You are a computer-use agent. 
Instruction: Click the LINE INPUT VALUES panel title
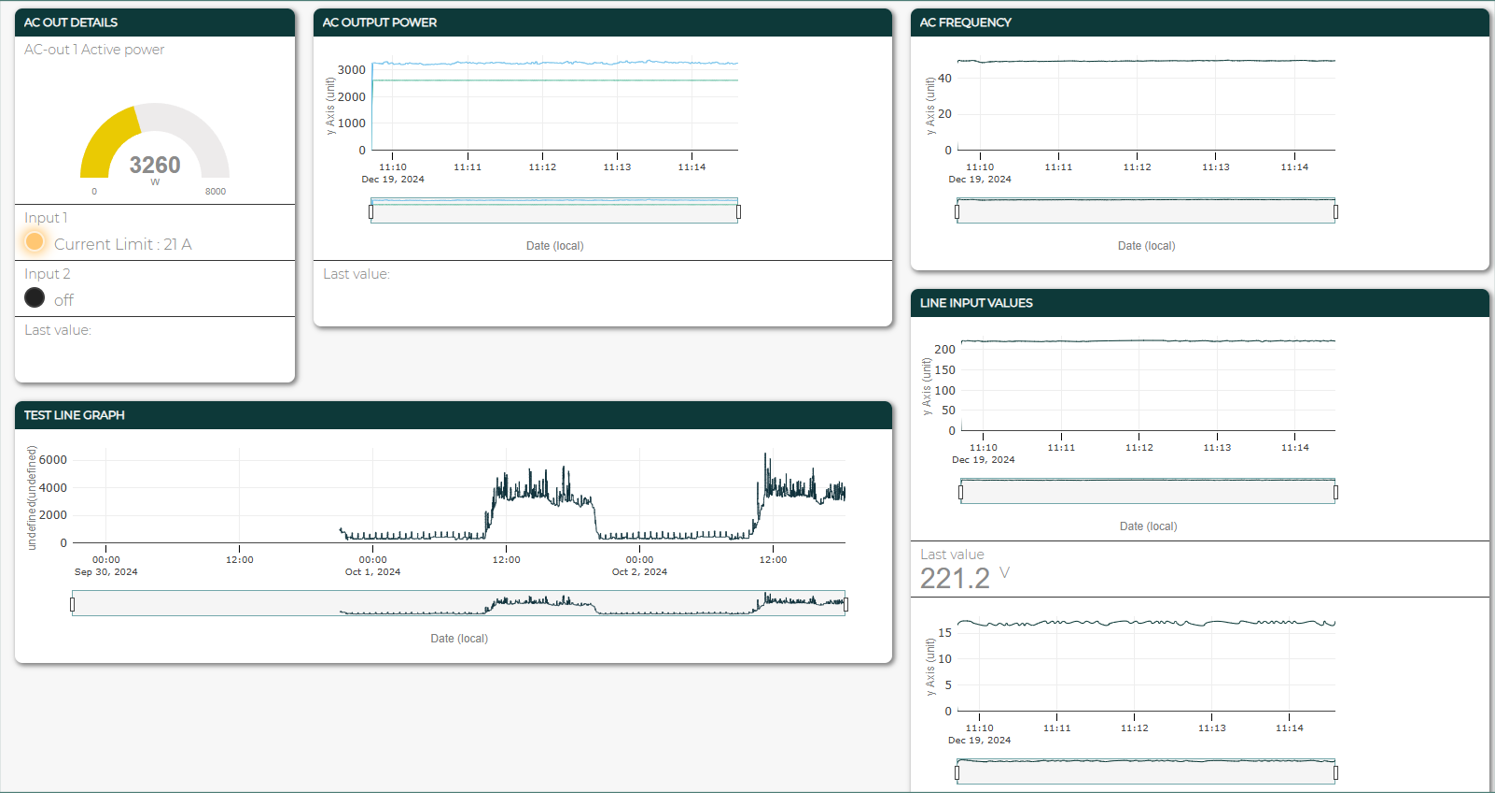976,303
